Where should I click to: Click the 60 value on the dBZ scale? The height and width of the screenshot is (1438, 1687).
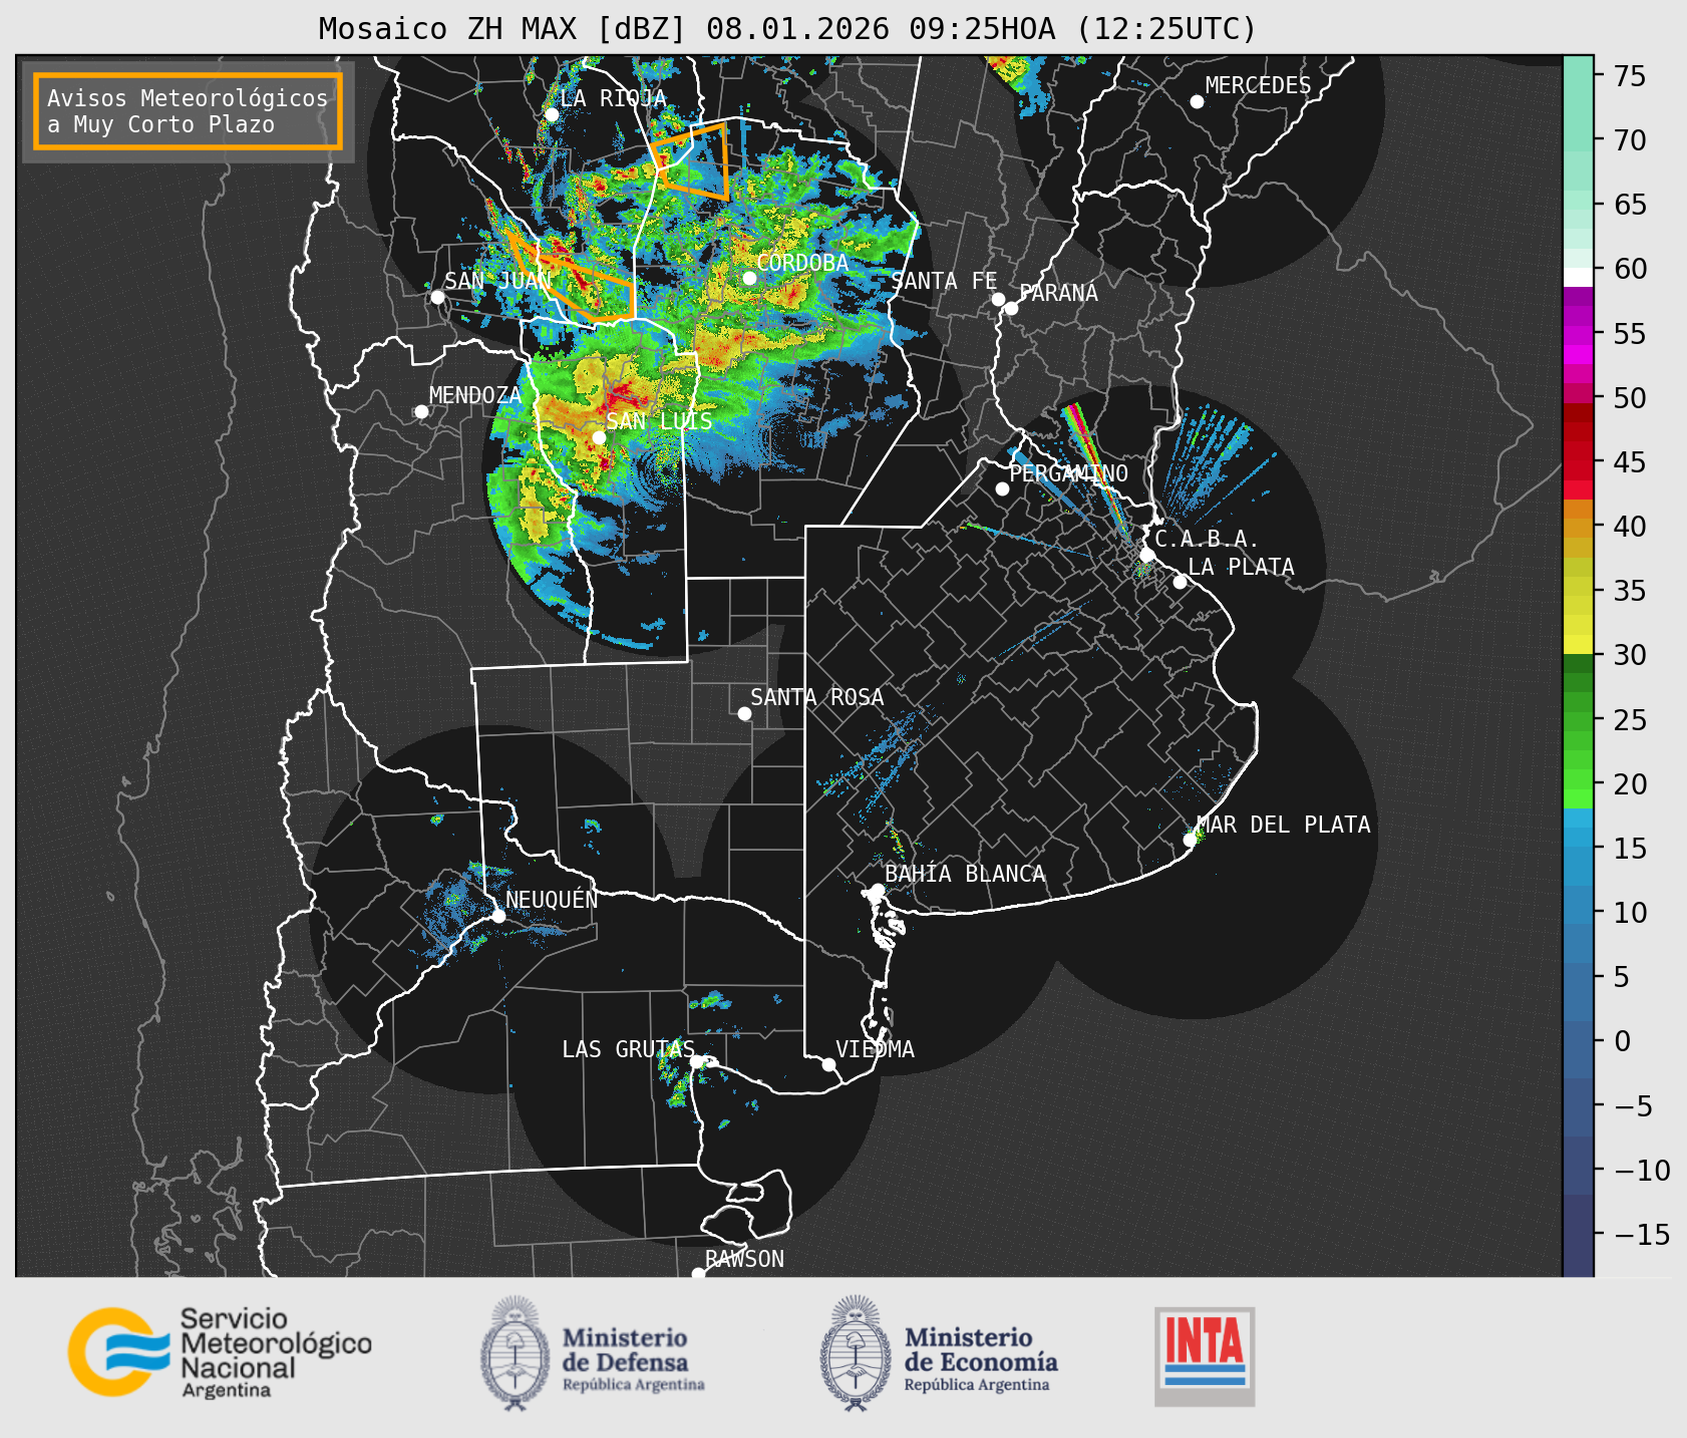(x=1629, y=269)
